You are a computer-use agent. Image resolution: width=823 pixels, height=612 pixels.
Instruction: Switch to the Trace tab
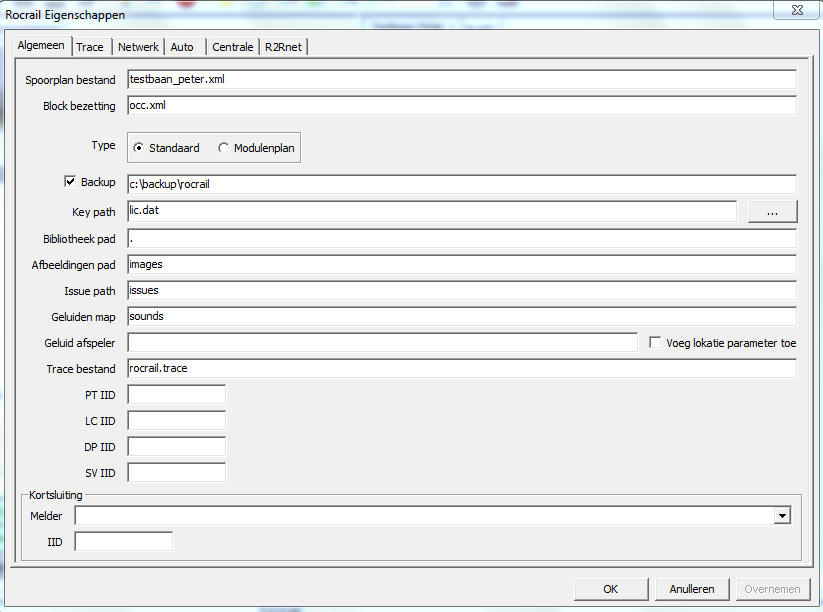coord(89,47)
